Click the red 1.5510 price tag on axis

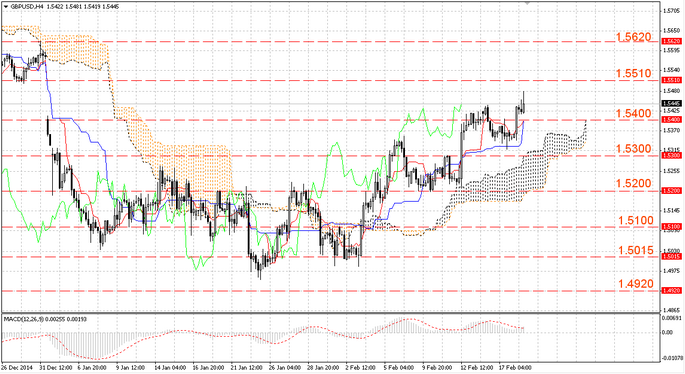coord(671,80)
